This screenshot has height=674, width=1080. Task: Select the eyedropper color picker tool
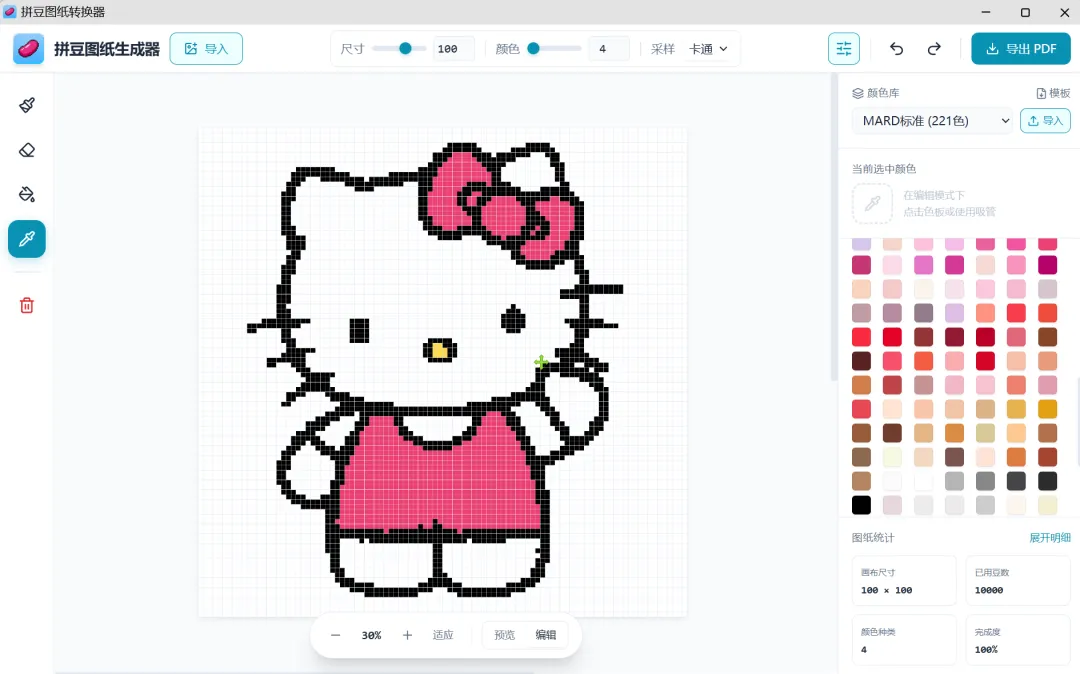pos(27,239)
